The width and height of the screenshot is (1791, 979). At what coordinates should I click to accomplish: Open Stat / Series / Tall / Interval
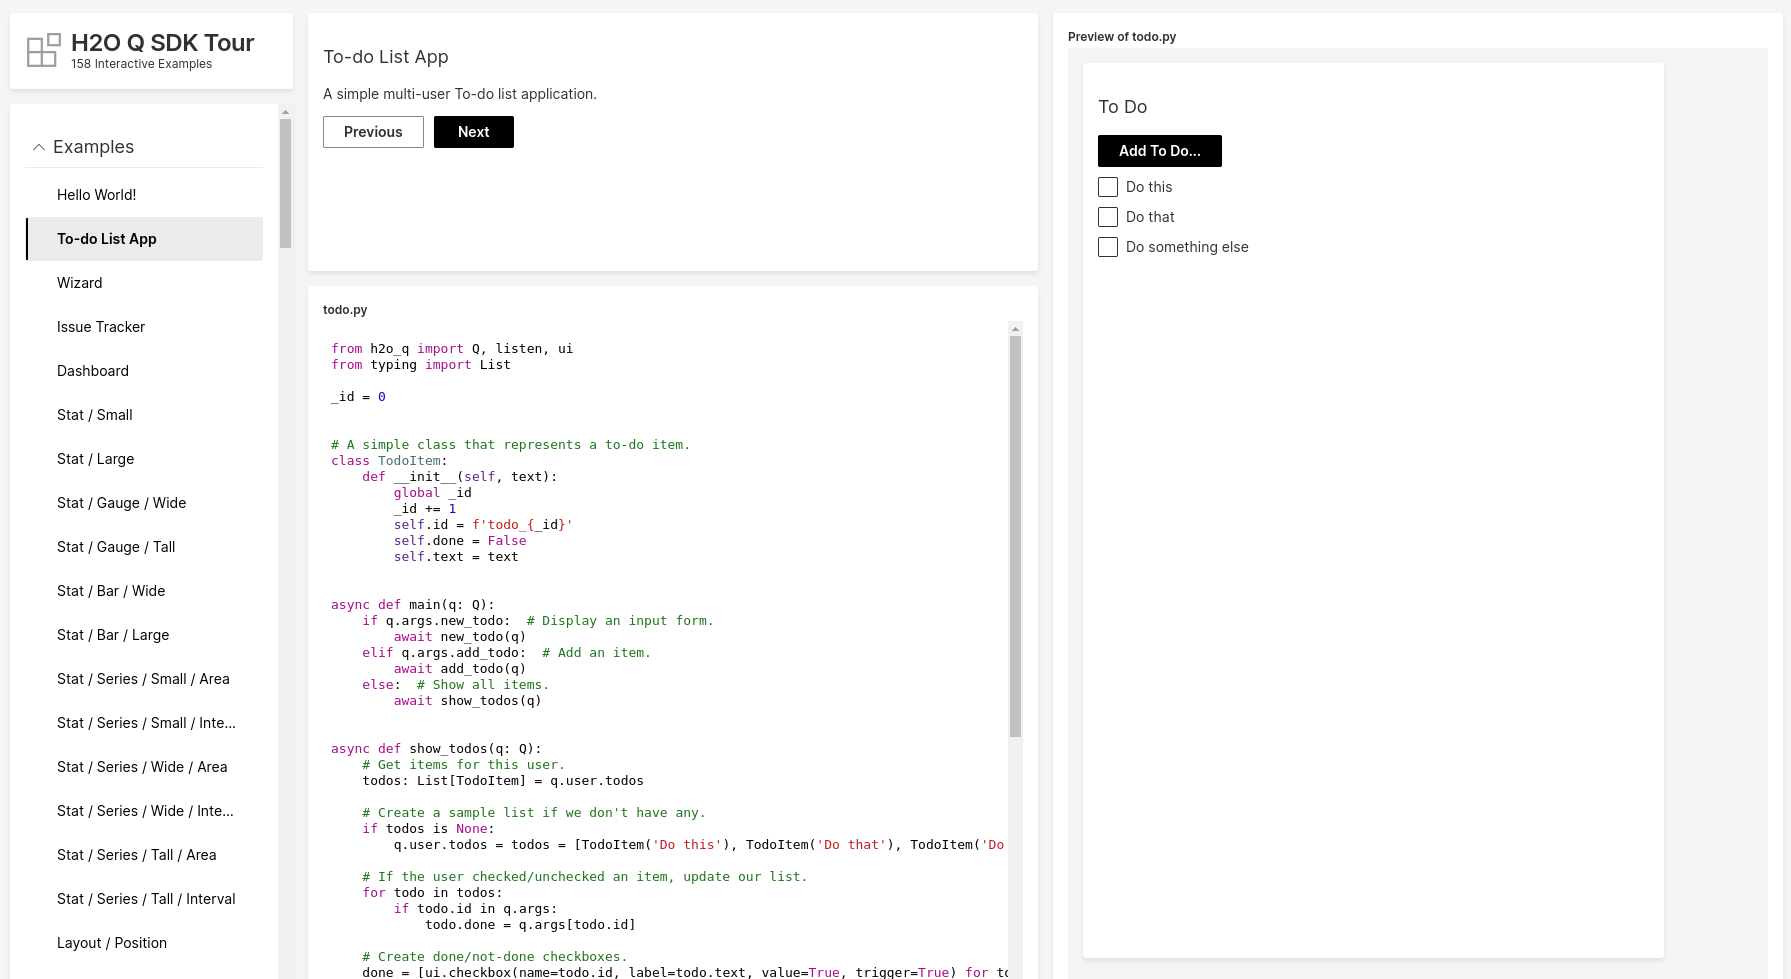pyautogui.click(x=146, y=899)
